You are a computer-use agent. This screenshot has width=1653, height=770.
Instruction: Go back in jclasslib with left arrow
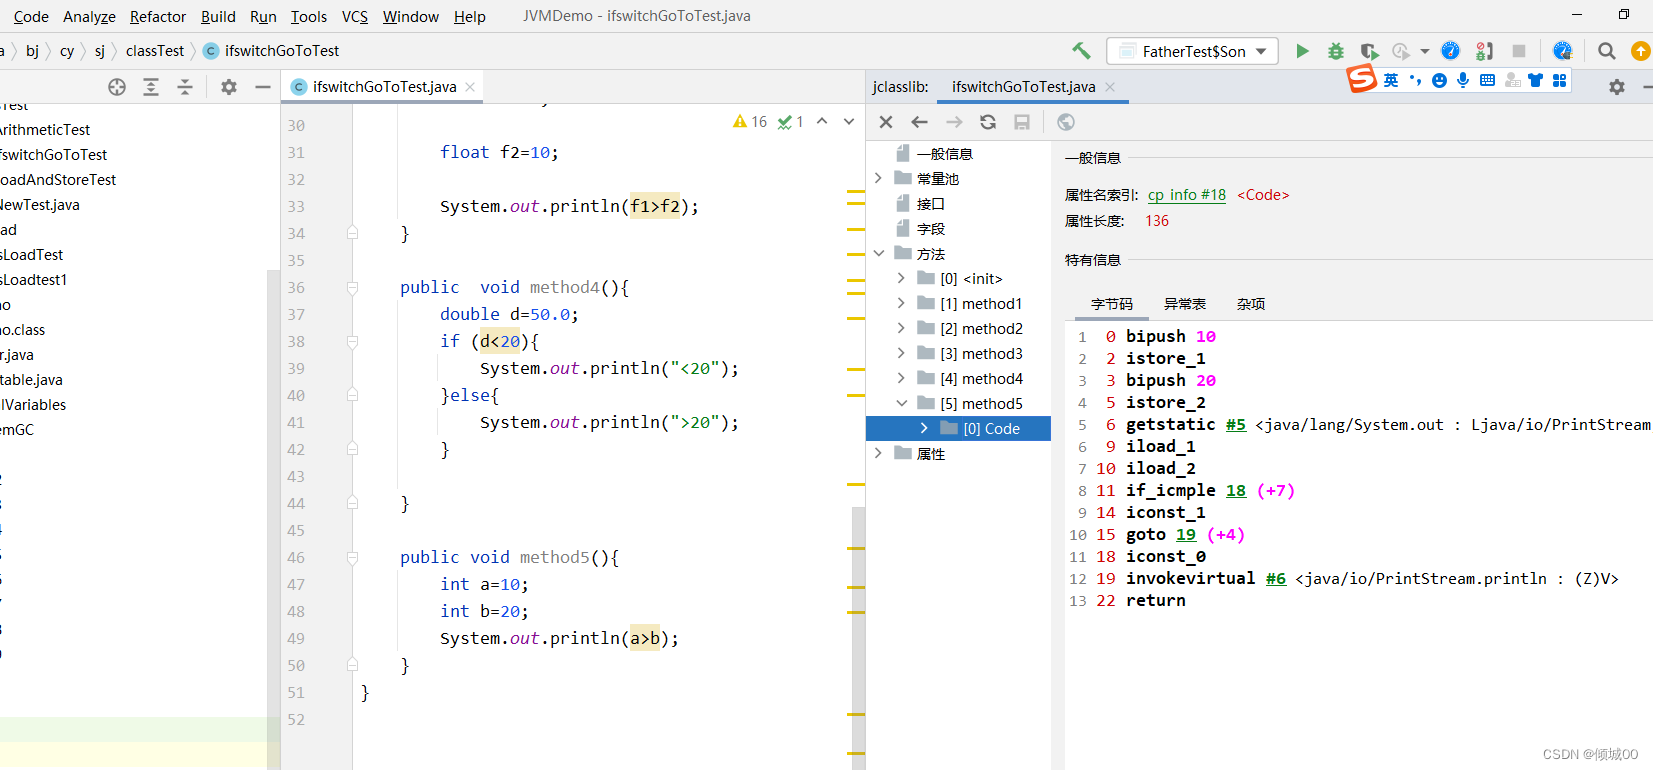[920, 122]
